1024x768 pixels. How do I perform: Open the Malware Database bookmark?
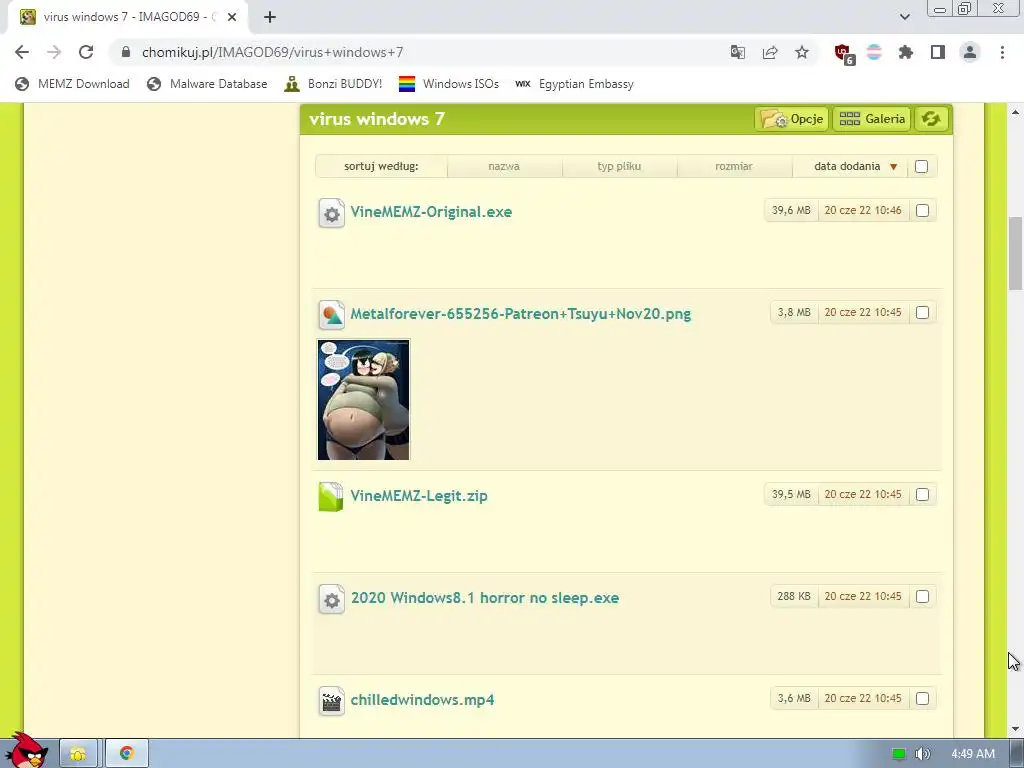click(x=207, y=84)
